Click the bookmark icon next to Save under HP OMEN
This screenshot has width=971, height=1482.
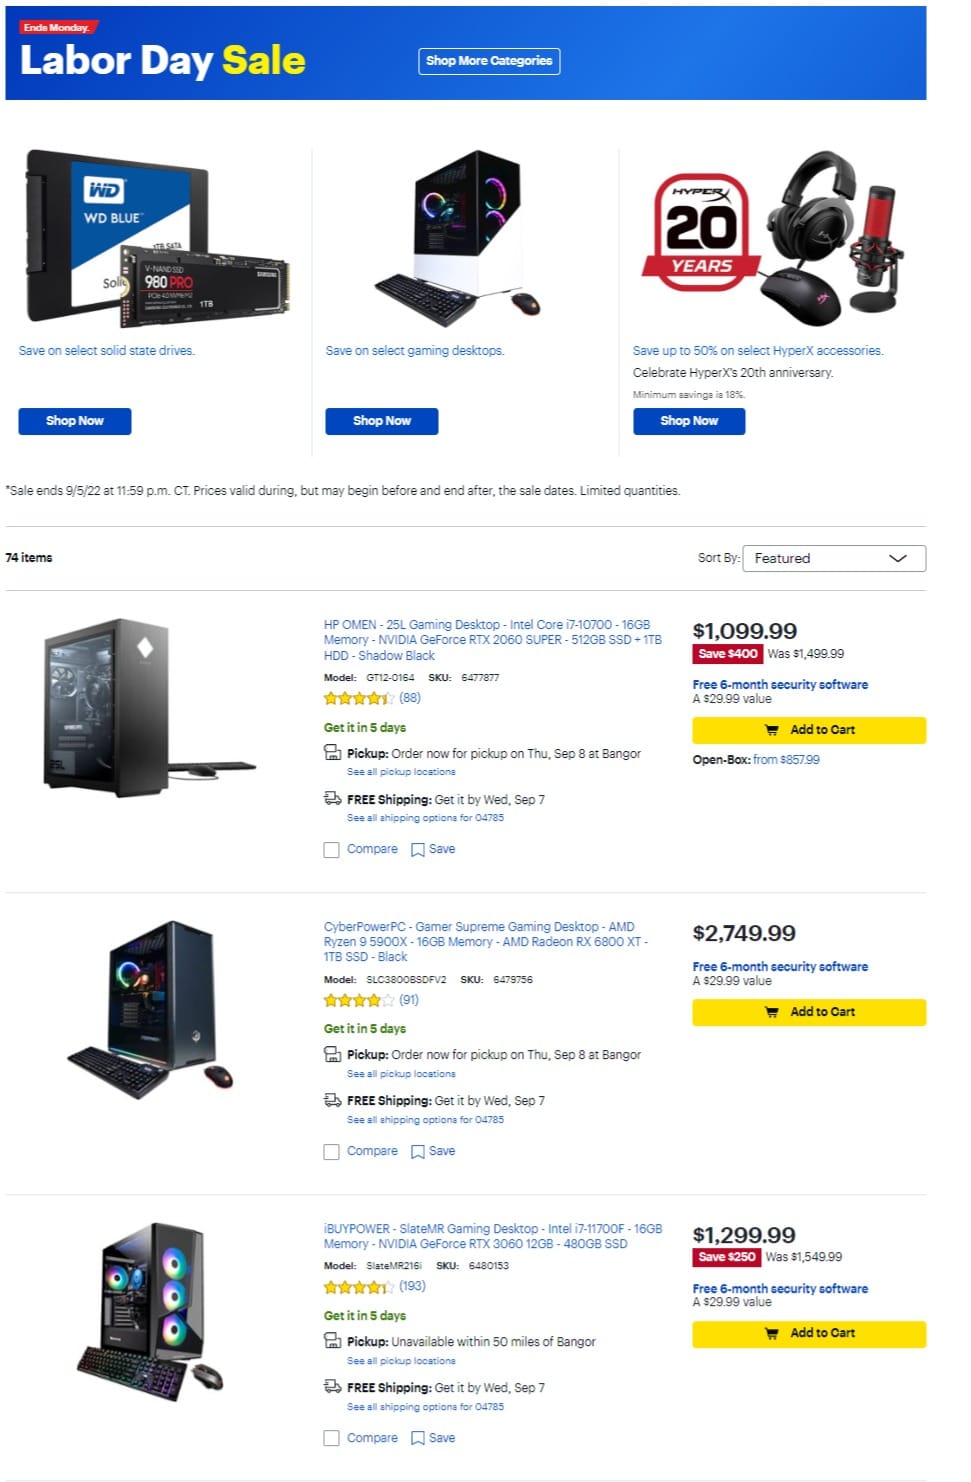coord(419,849)
